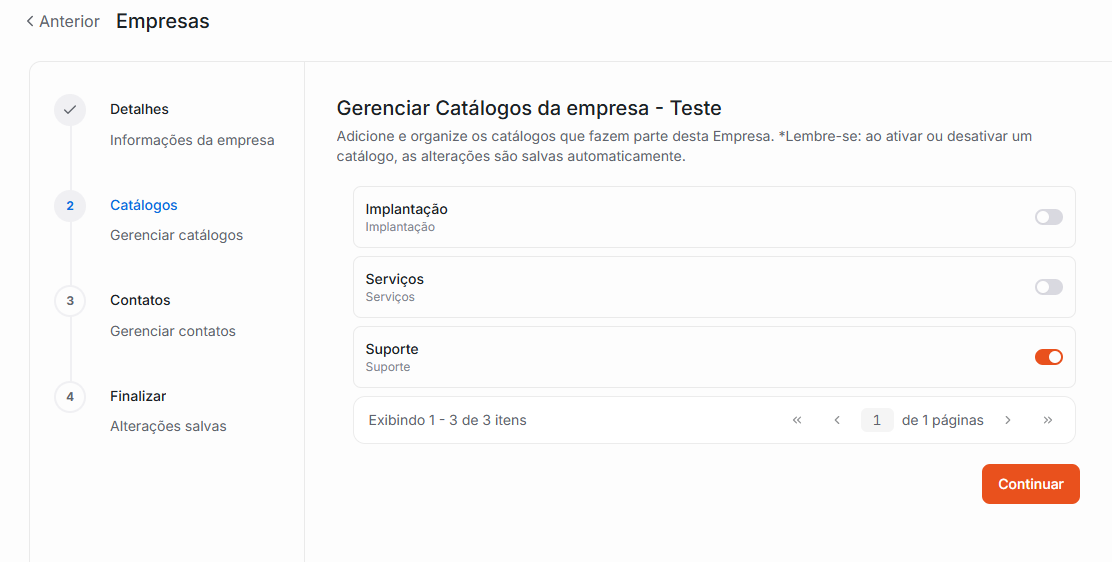Select the Suporte catalog row title
Screen dimensions: 1112x562
tap(392, 349)
